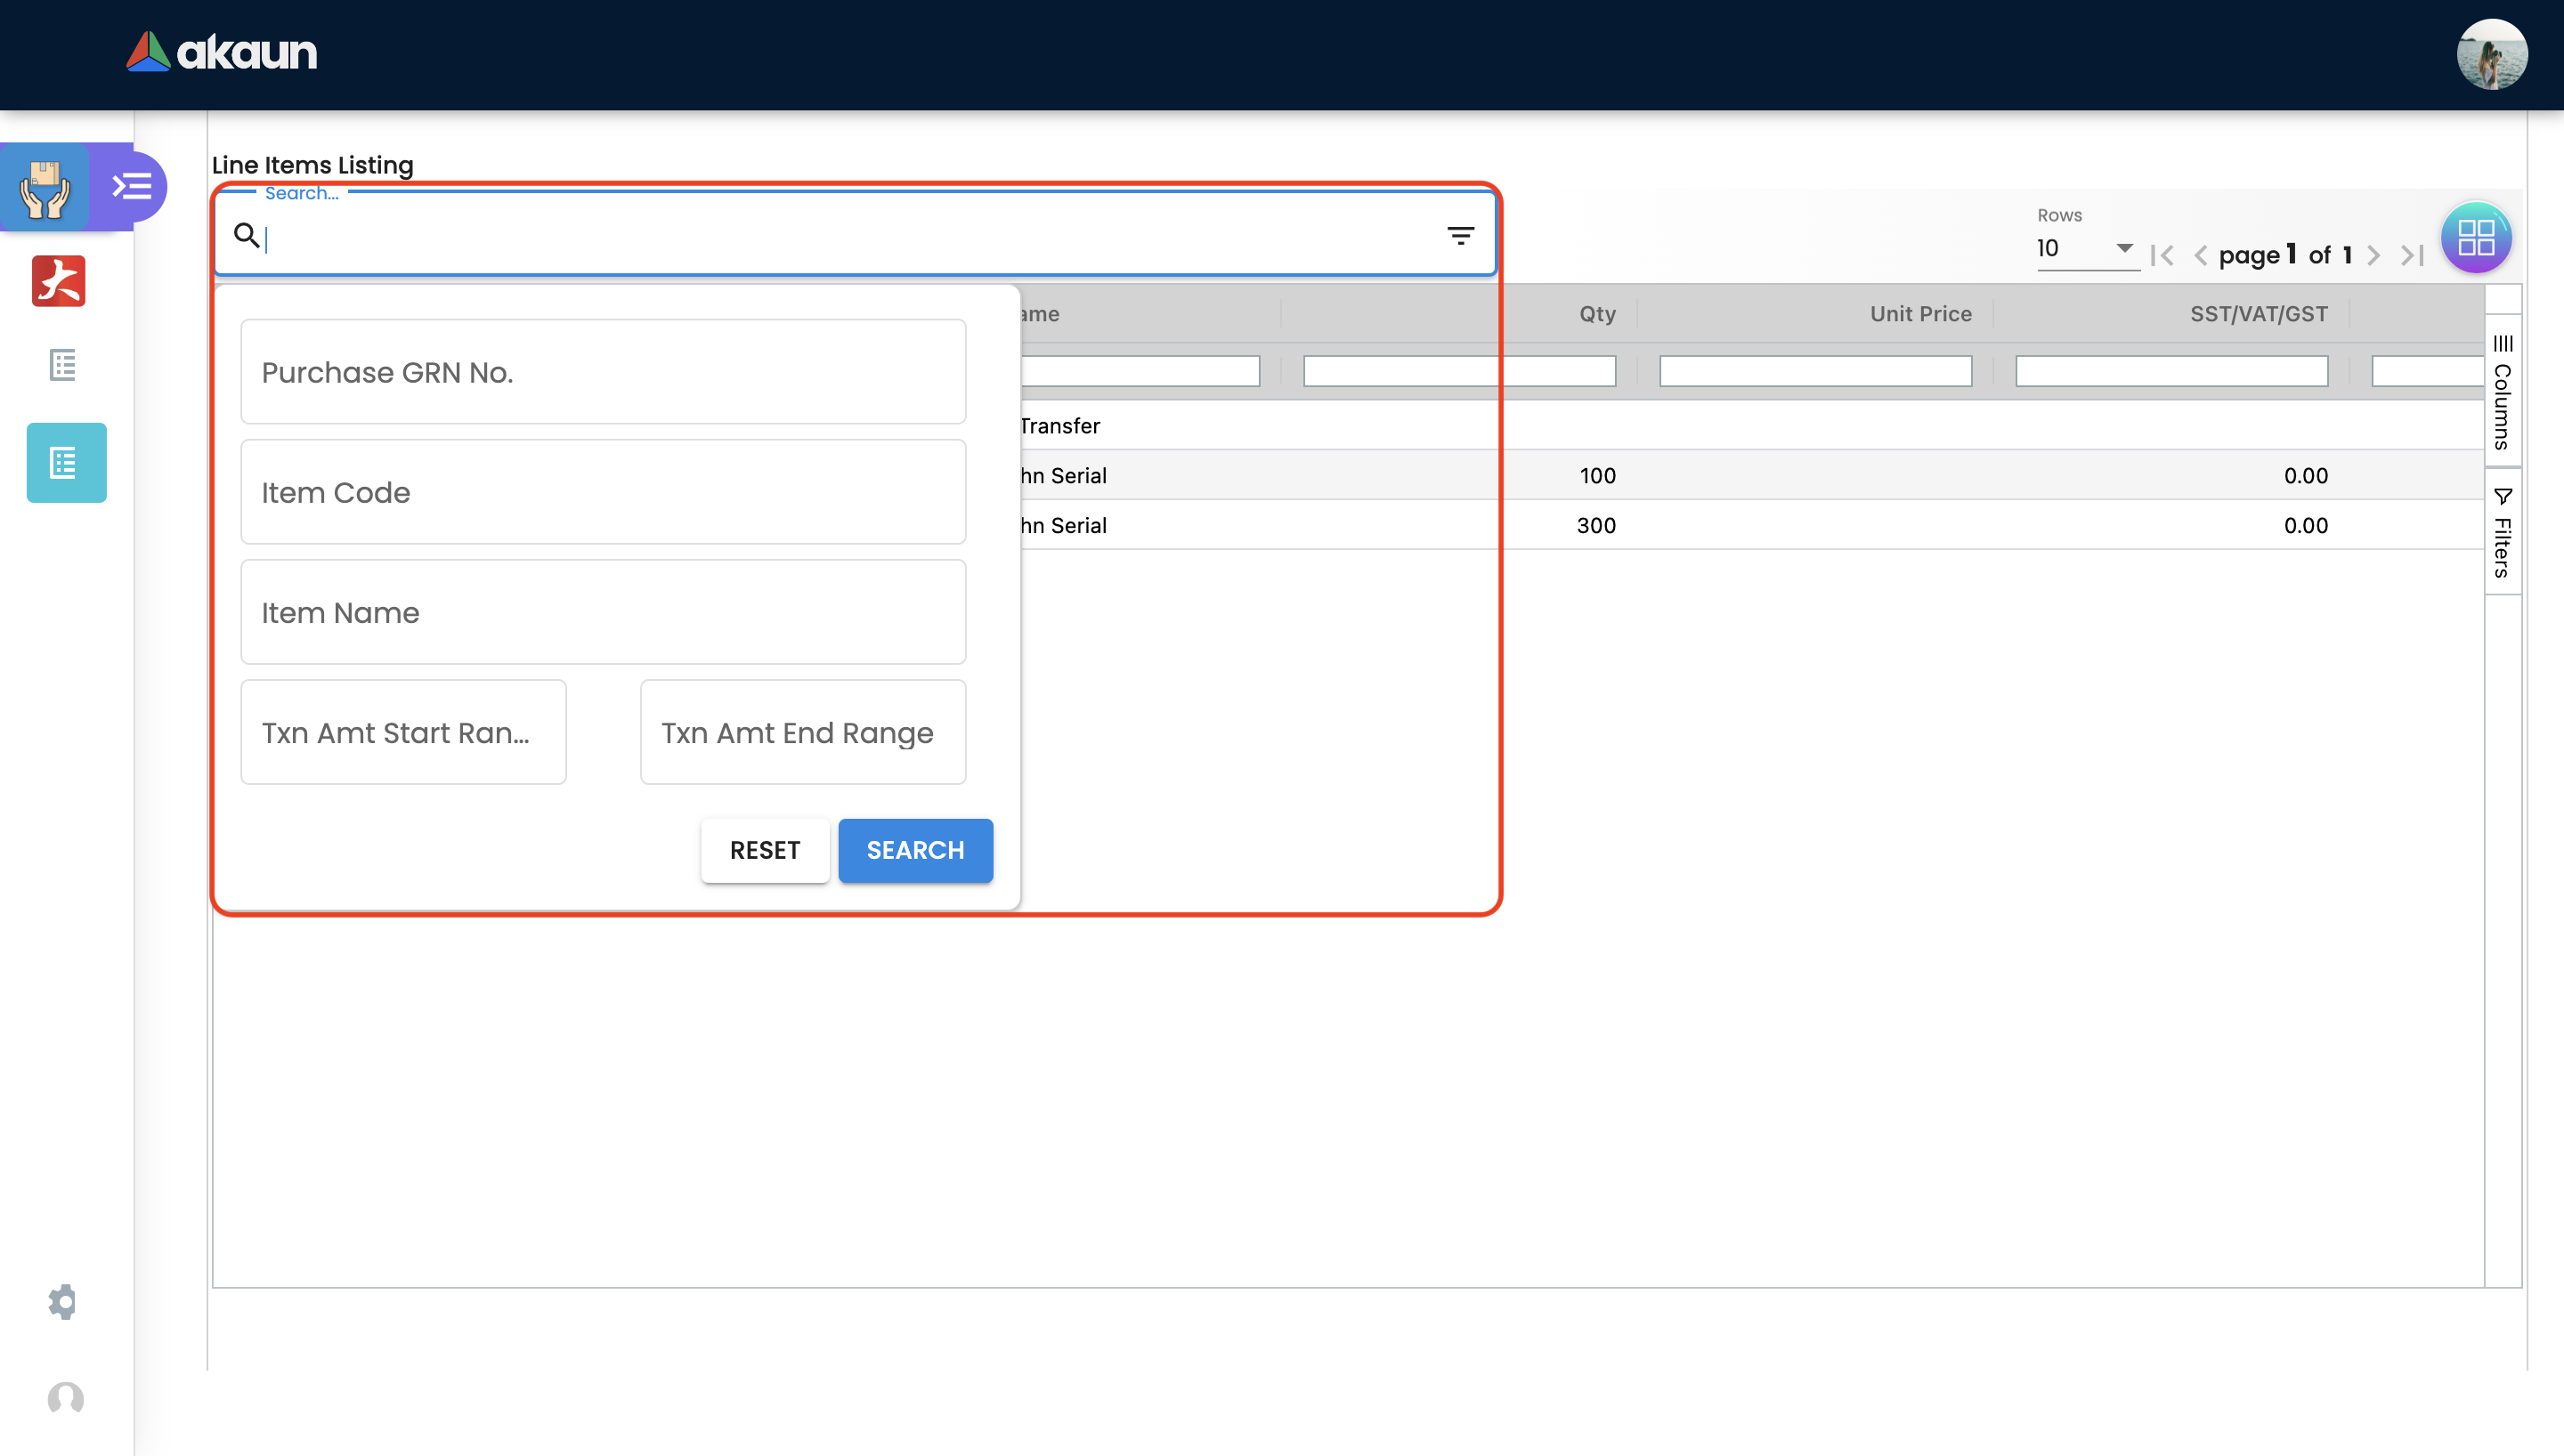Jump to the last page arrow
The height and width of the screenshot is (1456, 2564).
pyautogui.click(x=2412, y=256)
